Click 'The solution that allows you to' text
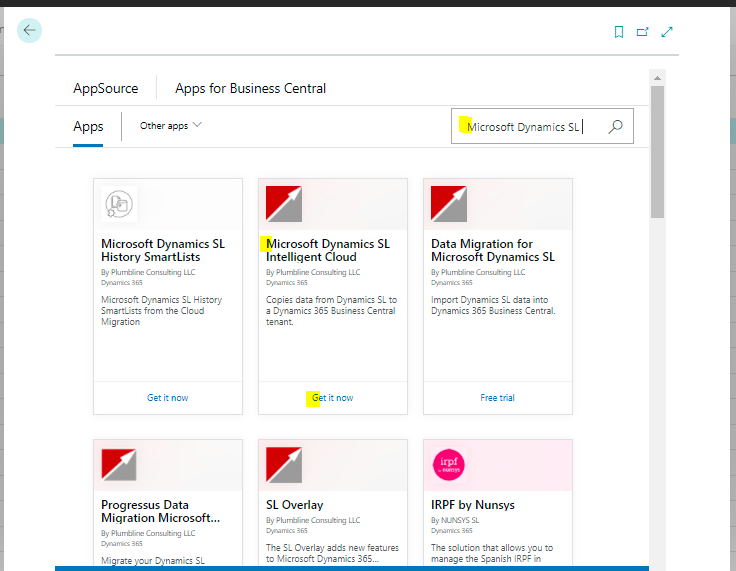The height and width of the screenshot is (571, 736). pos(492,553)
